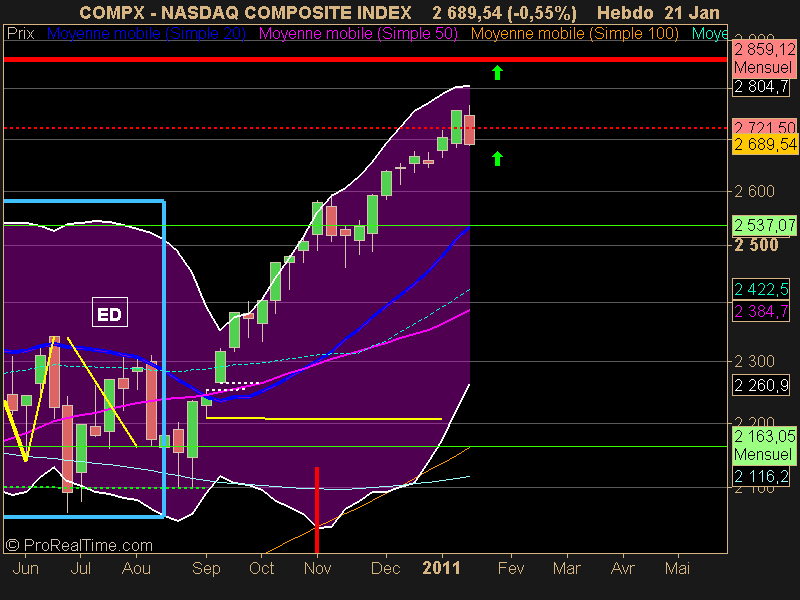This screenshot has height=600, width=800.
Task: Click the Fev label on time axis
Action: point(511,568)
